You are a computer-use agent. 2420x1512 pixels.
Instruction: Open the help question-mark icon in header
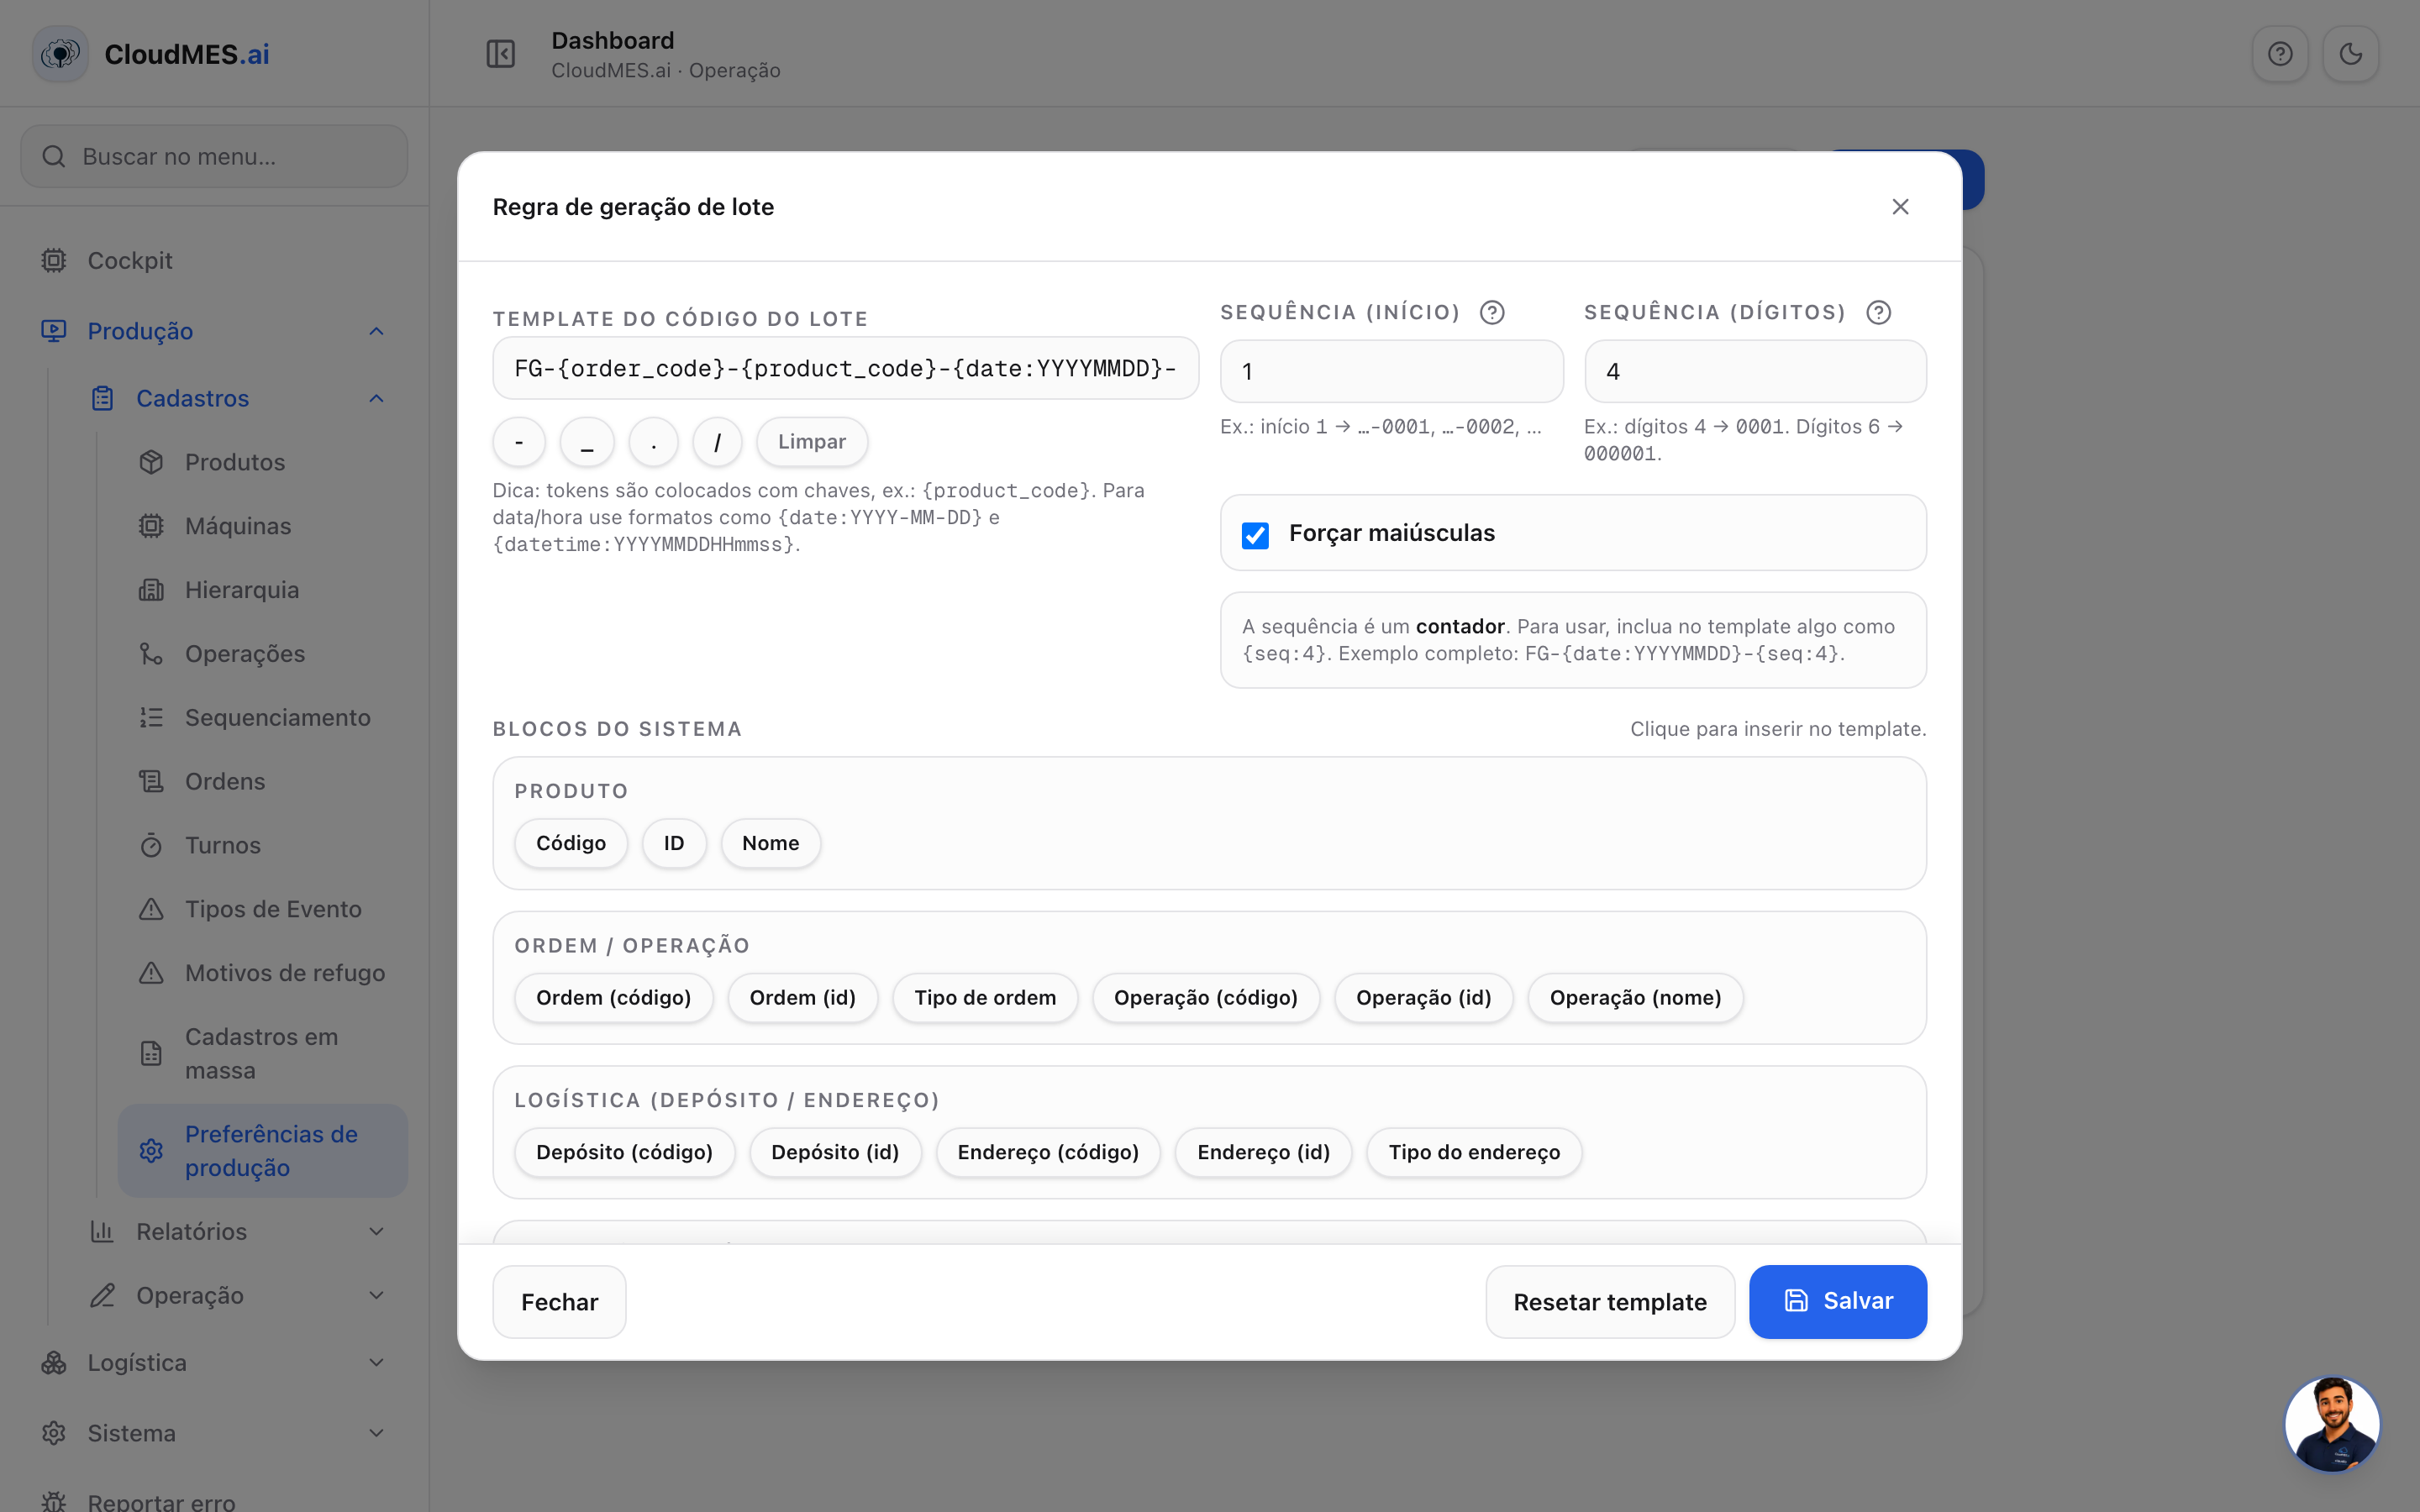2280,54
